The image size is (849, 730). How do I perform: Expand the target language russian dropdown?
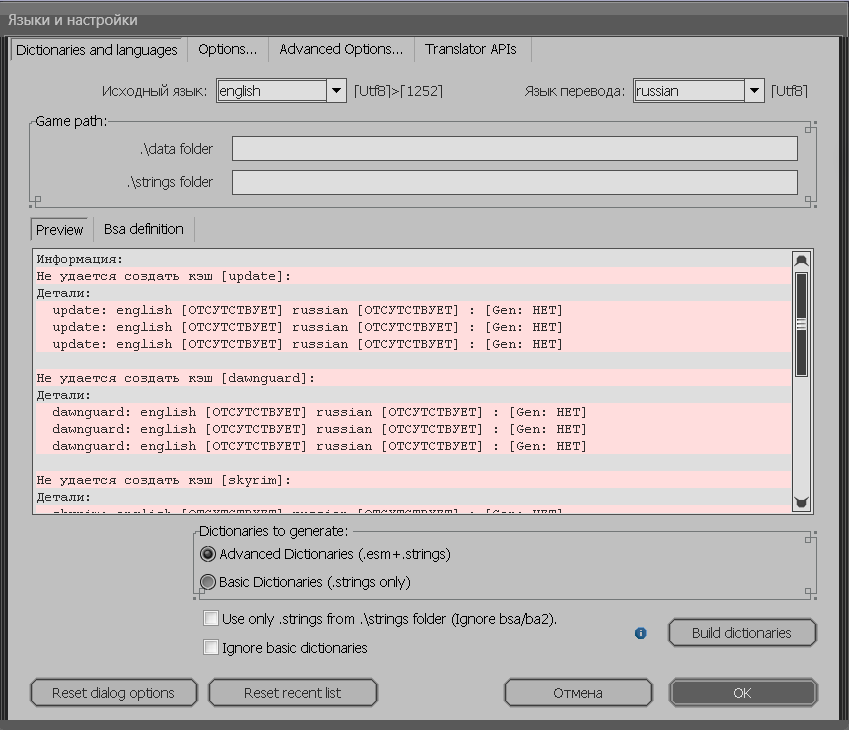pyautogui.click(x=754, y=91)
